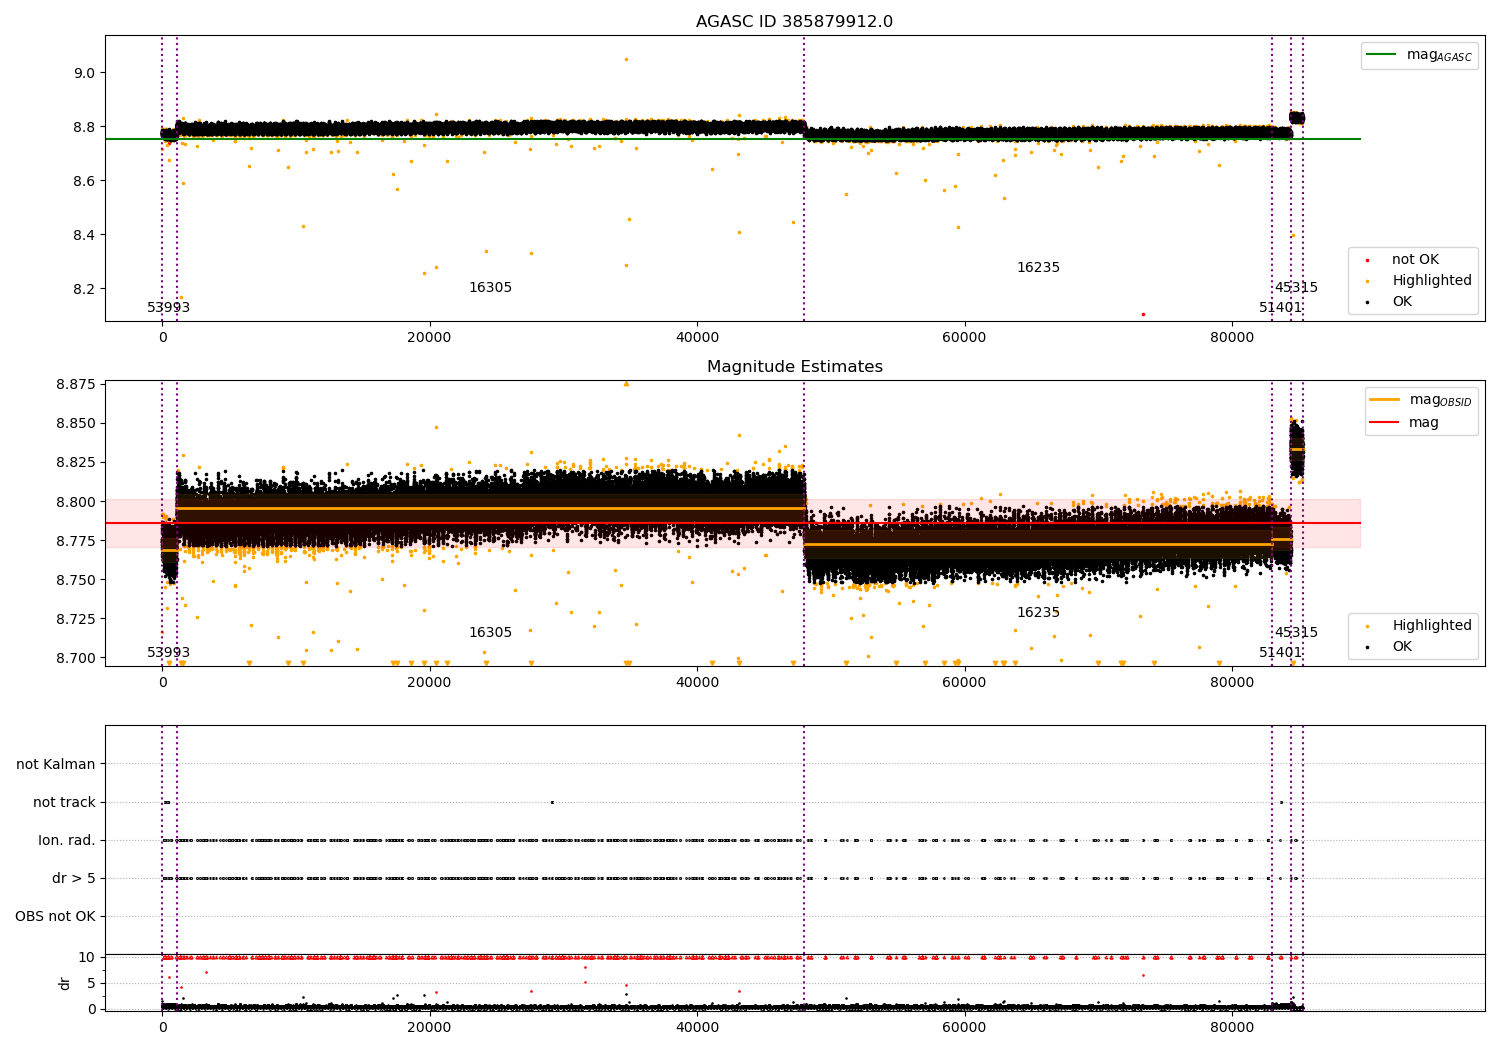Click the '8.750' y-tick in the middle plot
The image size is (1500, 1050).
[x=76, y=580]
